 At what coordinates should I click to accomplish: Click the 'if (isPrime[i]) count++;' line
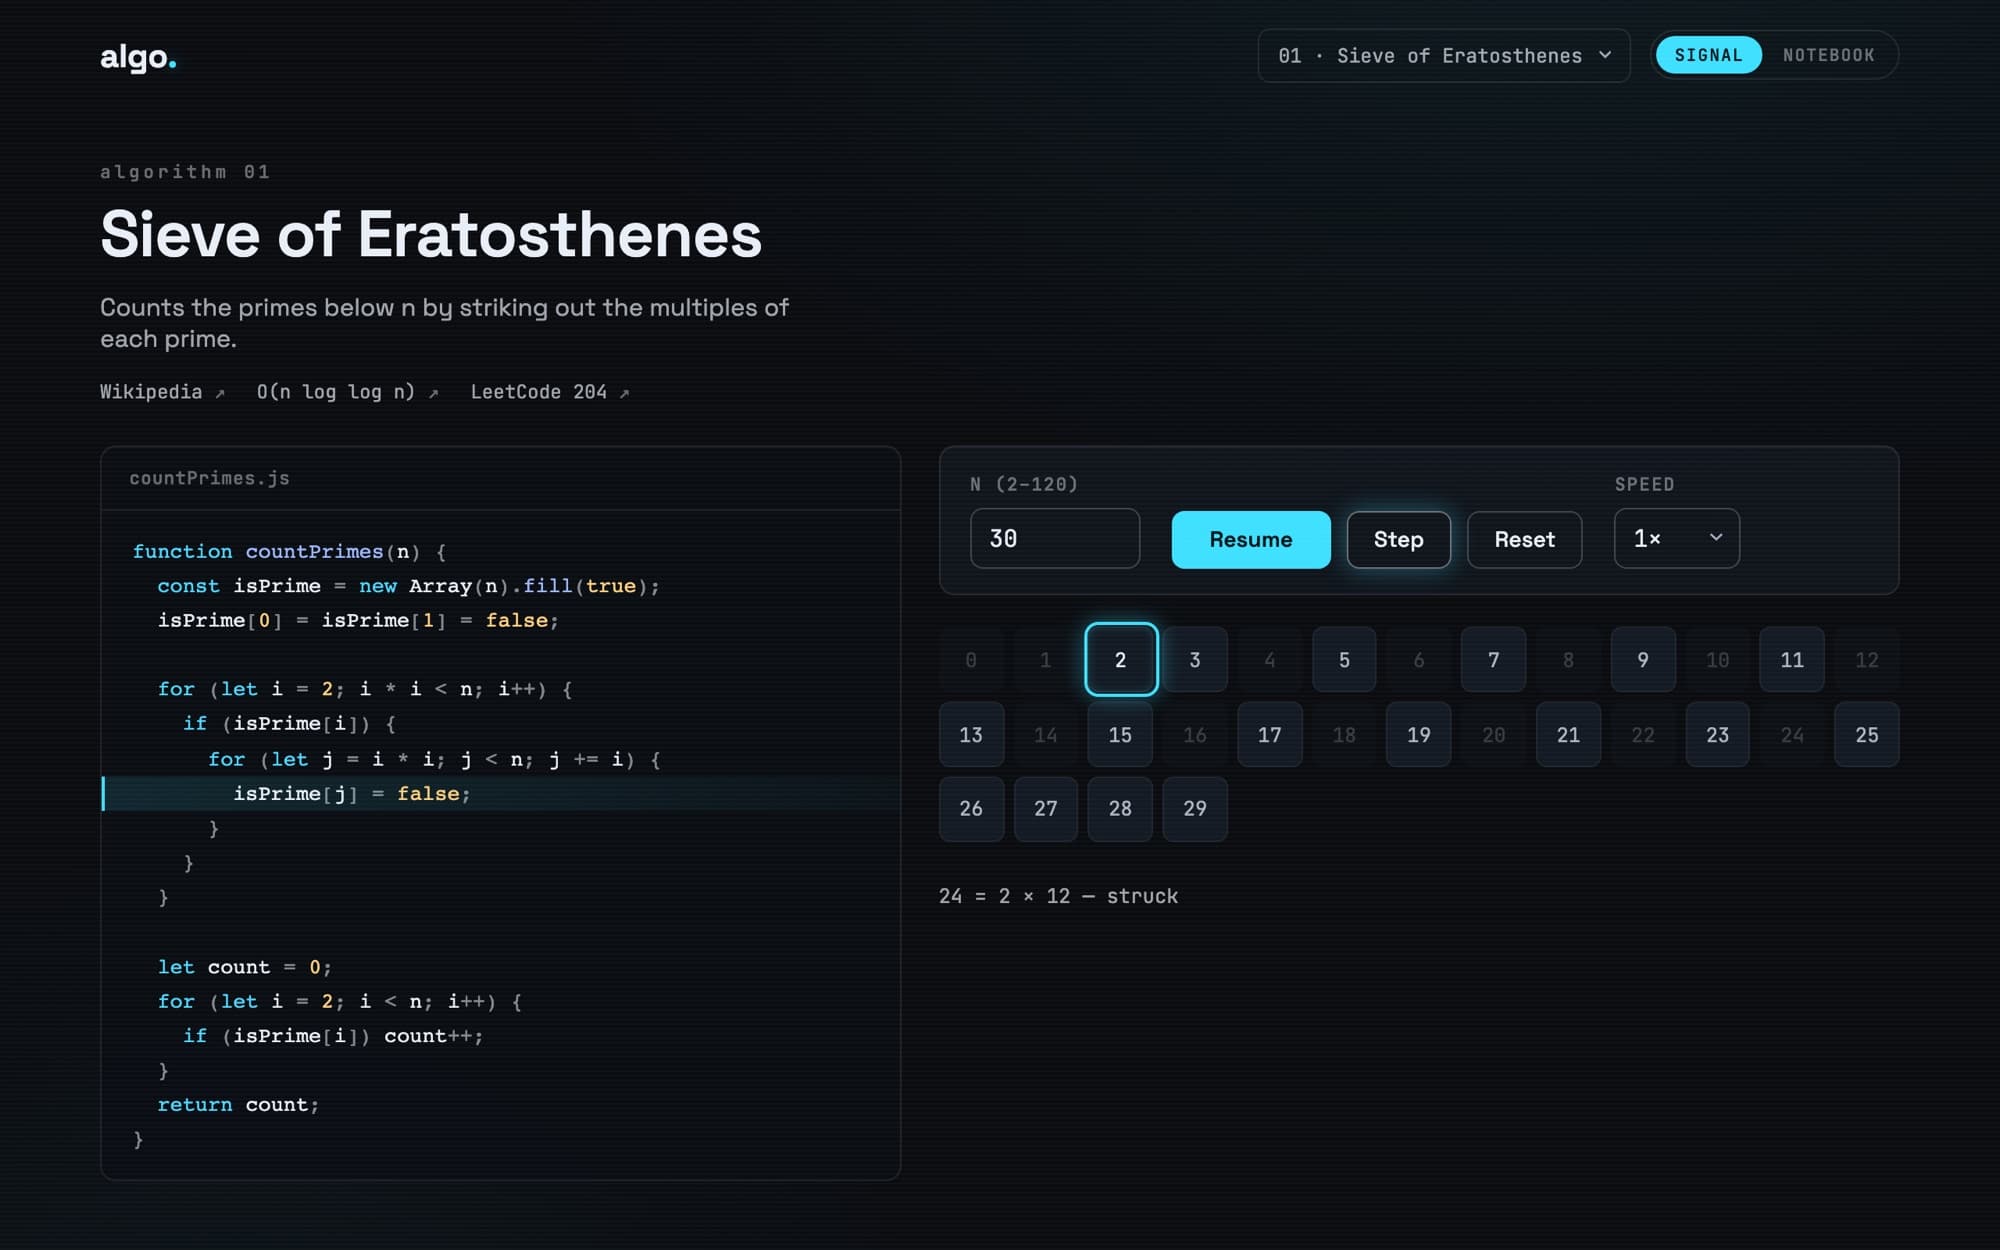[x=333, y=1036]
